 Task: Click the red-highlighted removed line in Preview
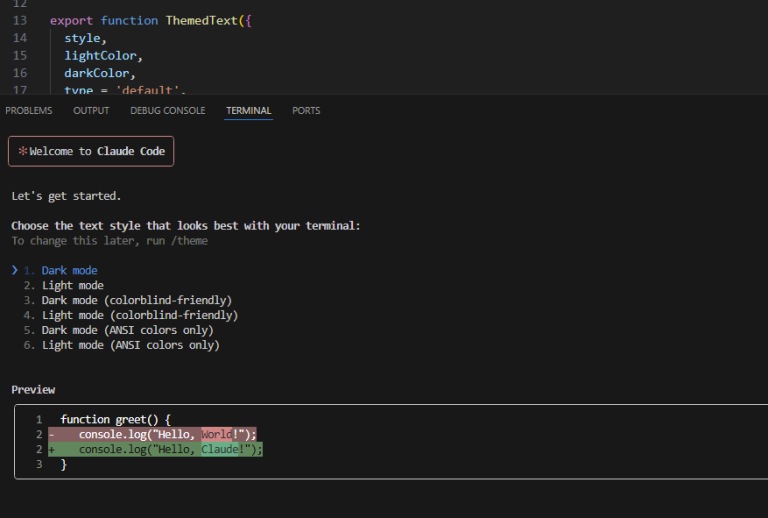[160, 435]
